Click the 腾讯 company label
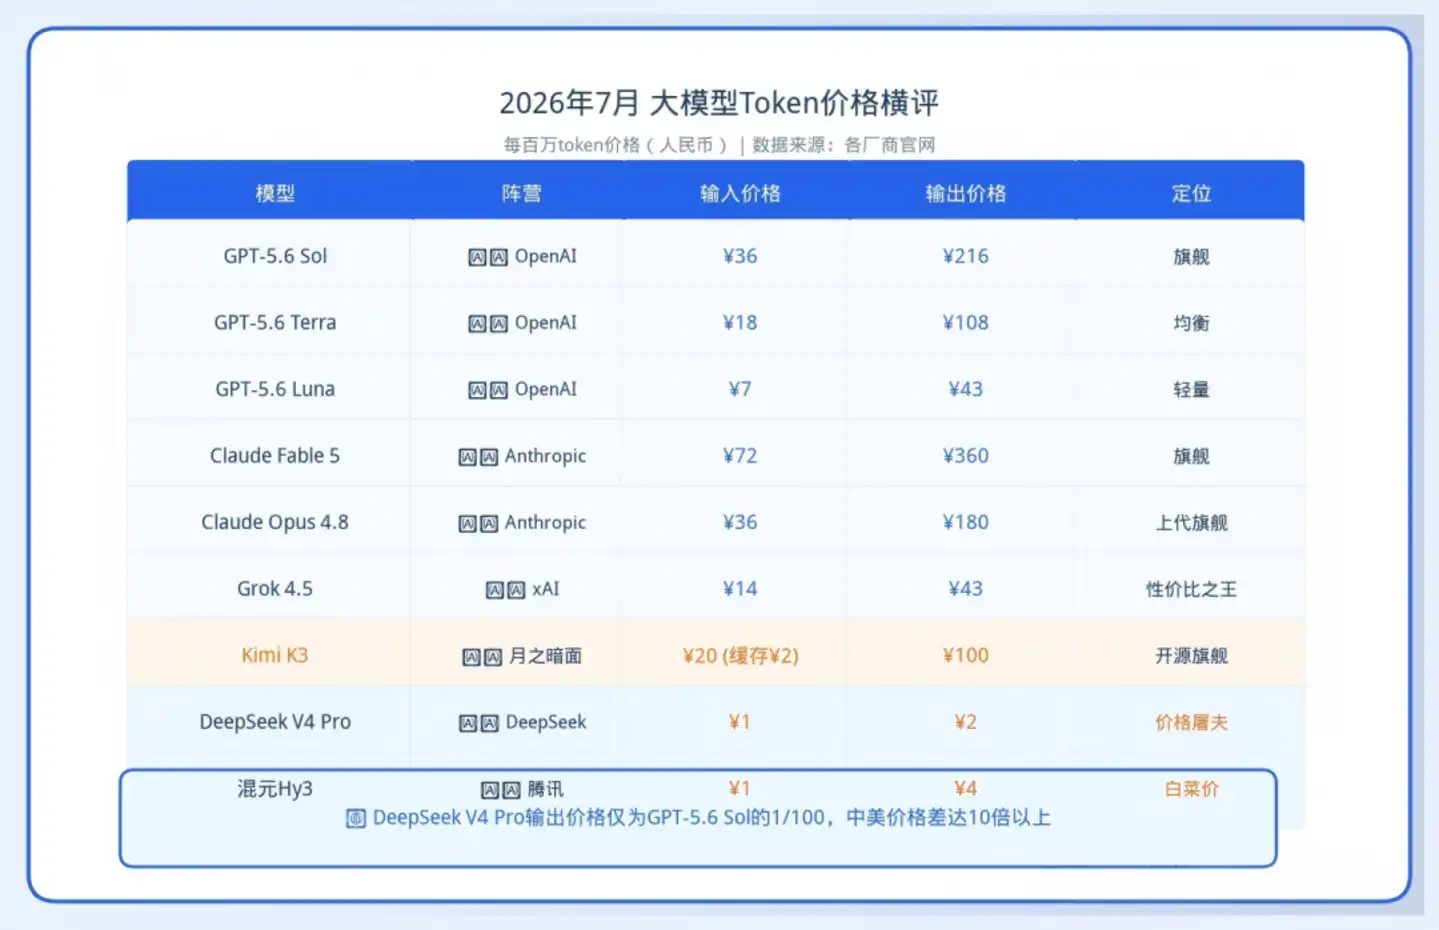The height and width of the screenshot is (930, 1439). click(x=546, y=790)
